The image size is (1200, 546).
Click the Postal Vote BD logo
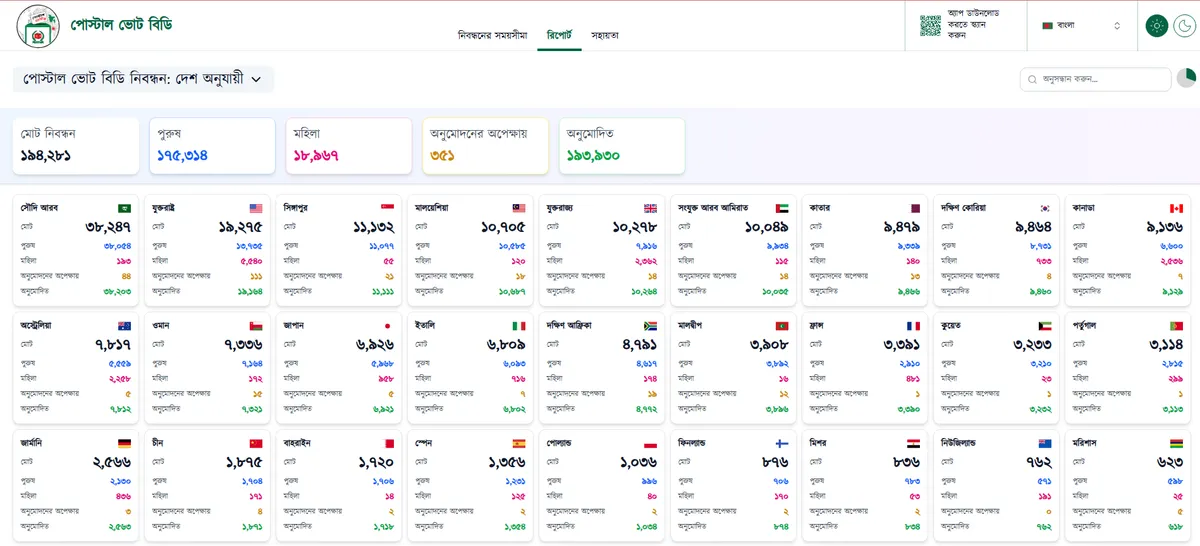(38, 25)
